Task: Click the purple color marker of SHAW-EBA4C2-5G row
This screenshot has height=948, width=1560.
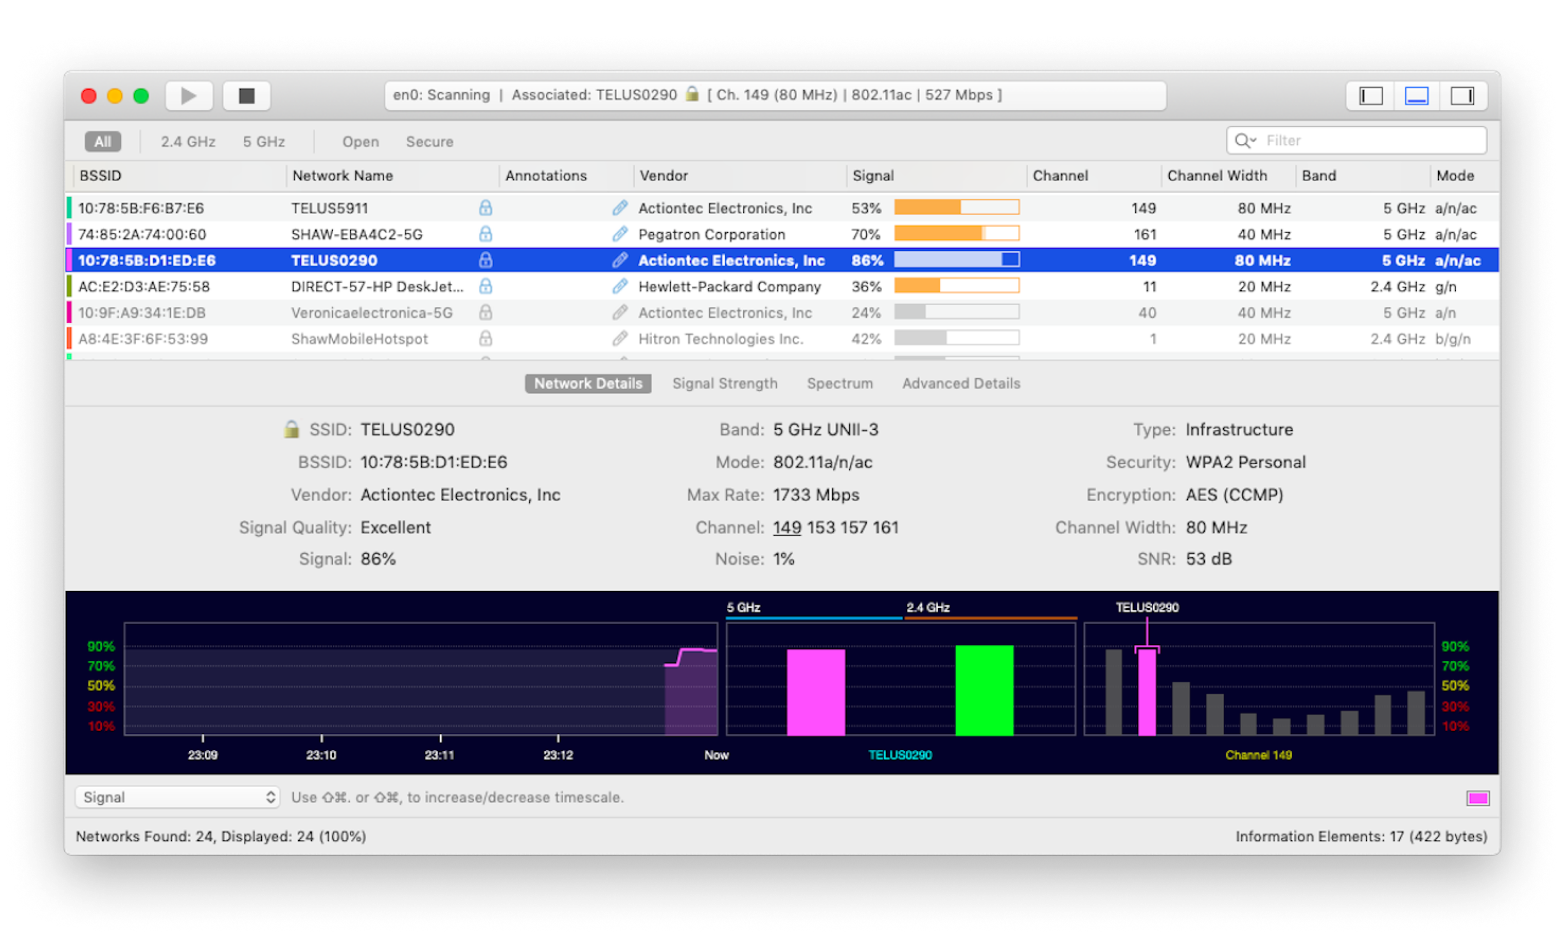Action: coord(69,234)
